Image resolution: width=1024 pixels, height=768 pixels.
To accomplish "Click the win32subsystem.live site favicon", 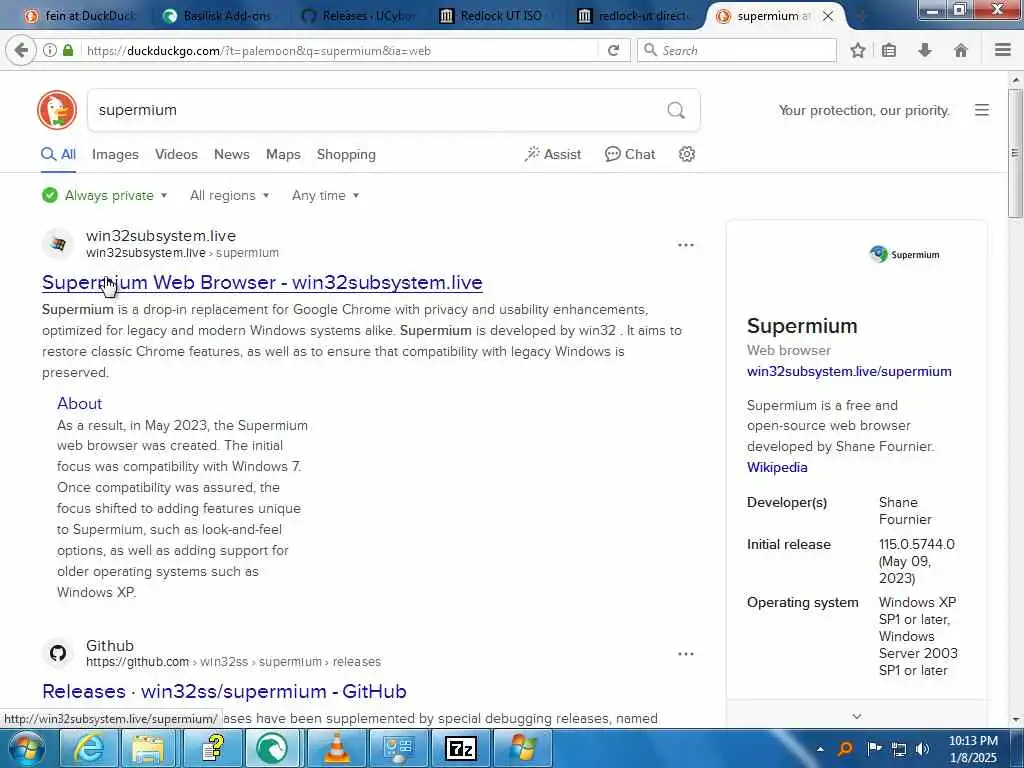I will [58, 244].
